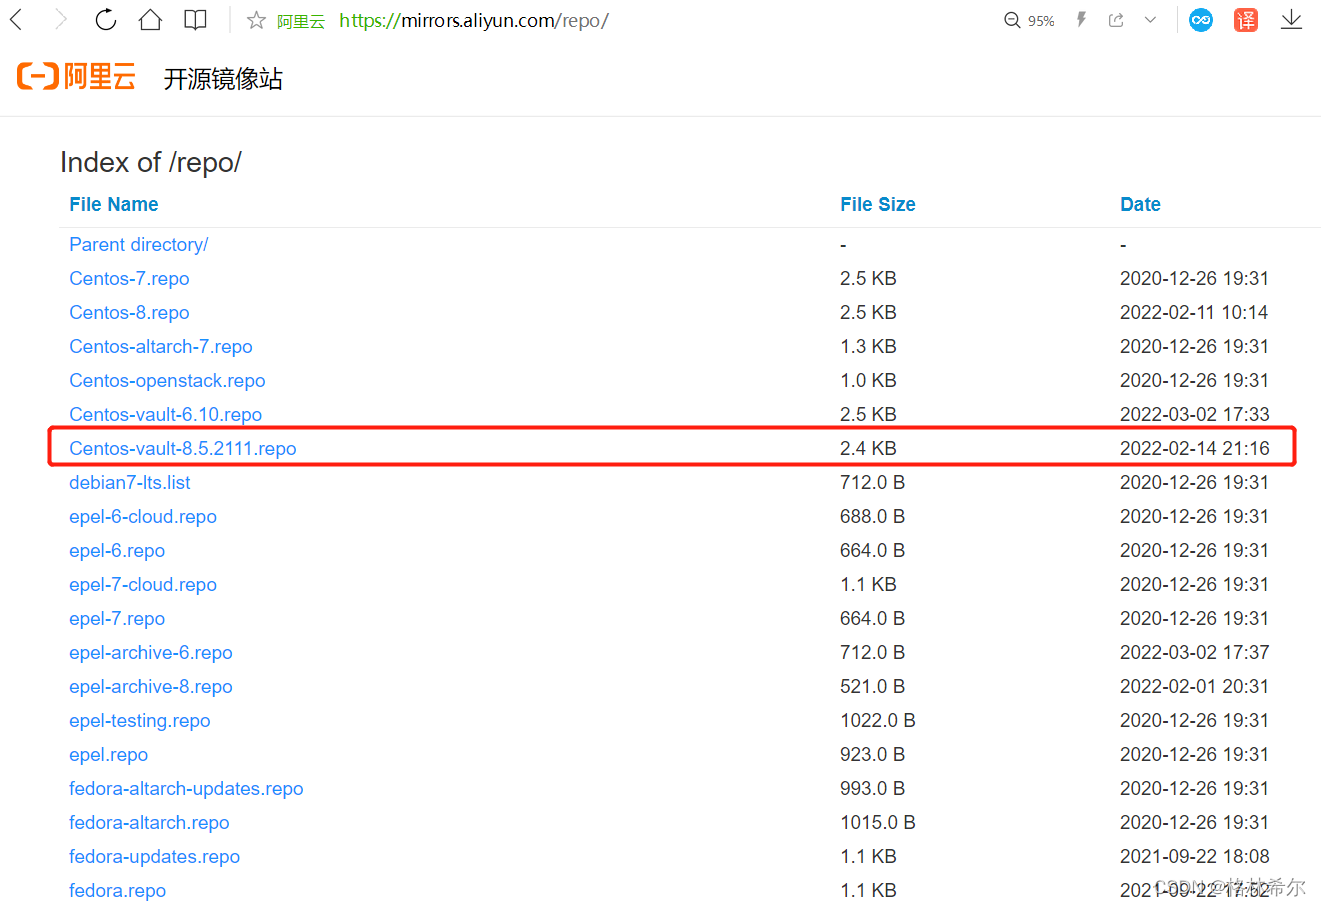Select the 1.3 KB file size cell

pos(868,346)
